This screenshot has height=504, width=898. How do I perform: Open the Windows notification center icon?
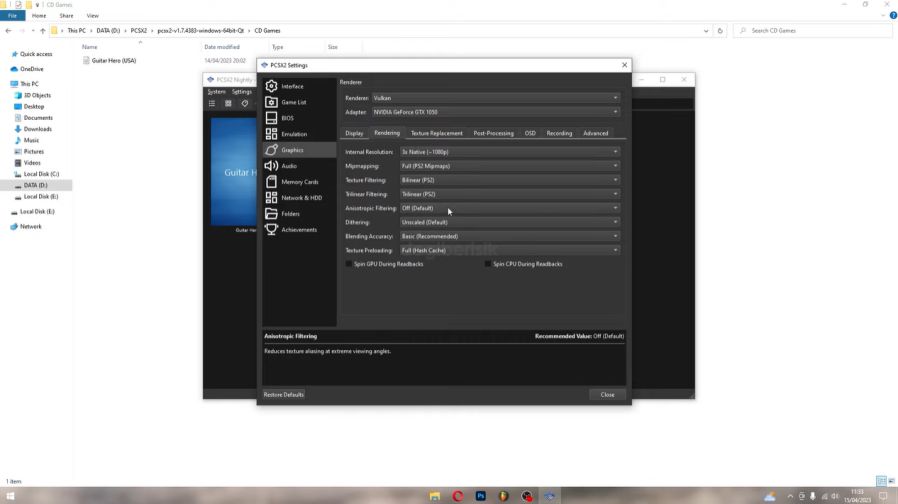coord(883,496)
